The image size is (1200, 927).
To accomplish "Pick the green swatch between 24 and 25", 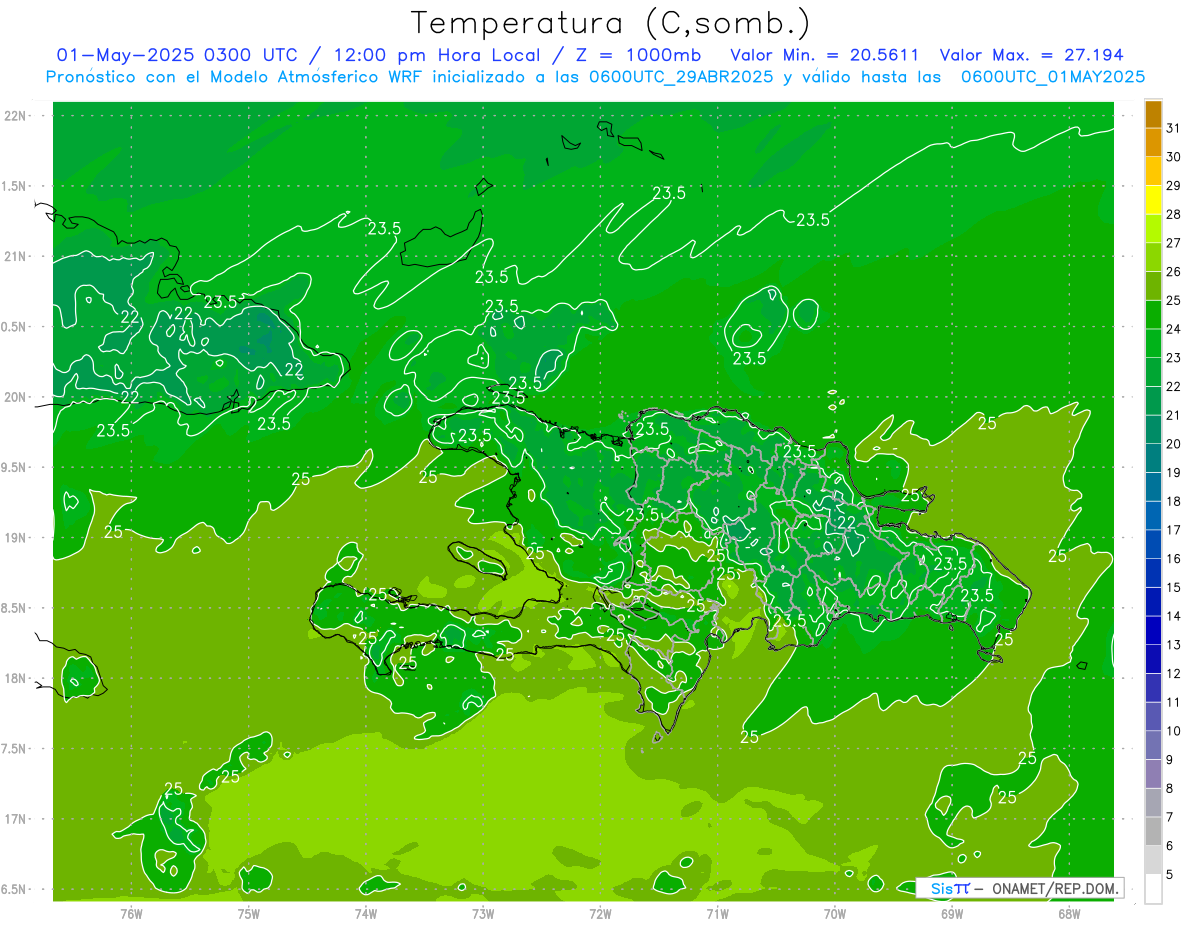I will click(x=1154, y=315).
